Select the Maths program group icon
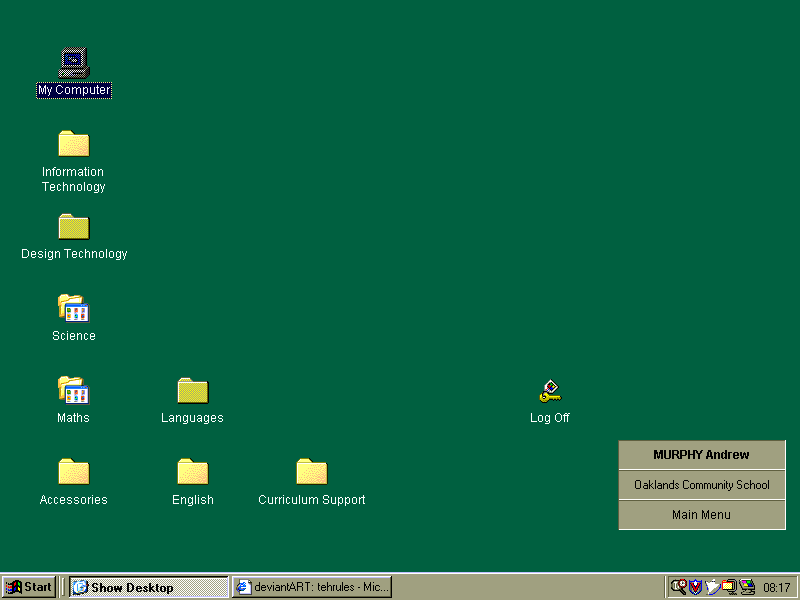 74,390
